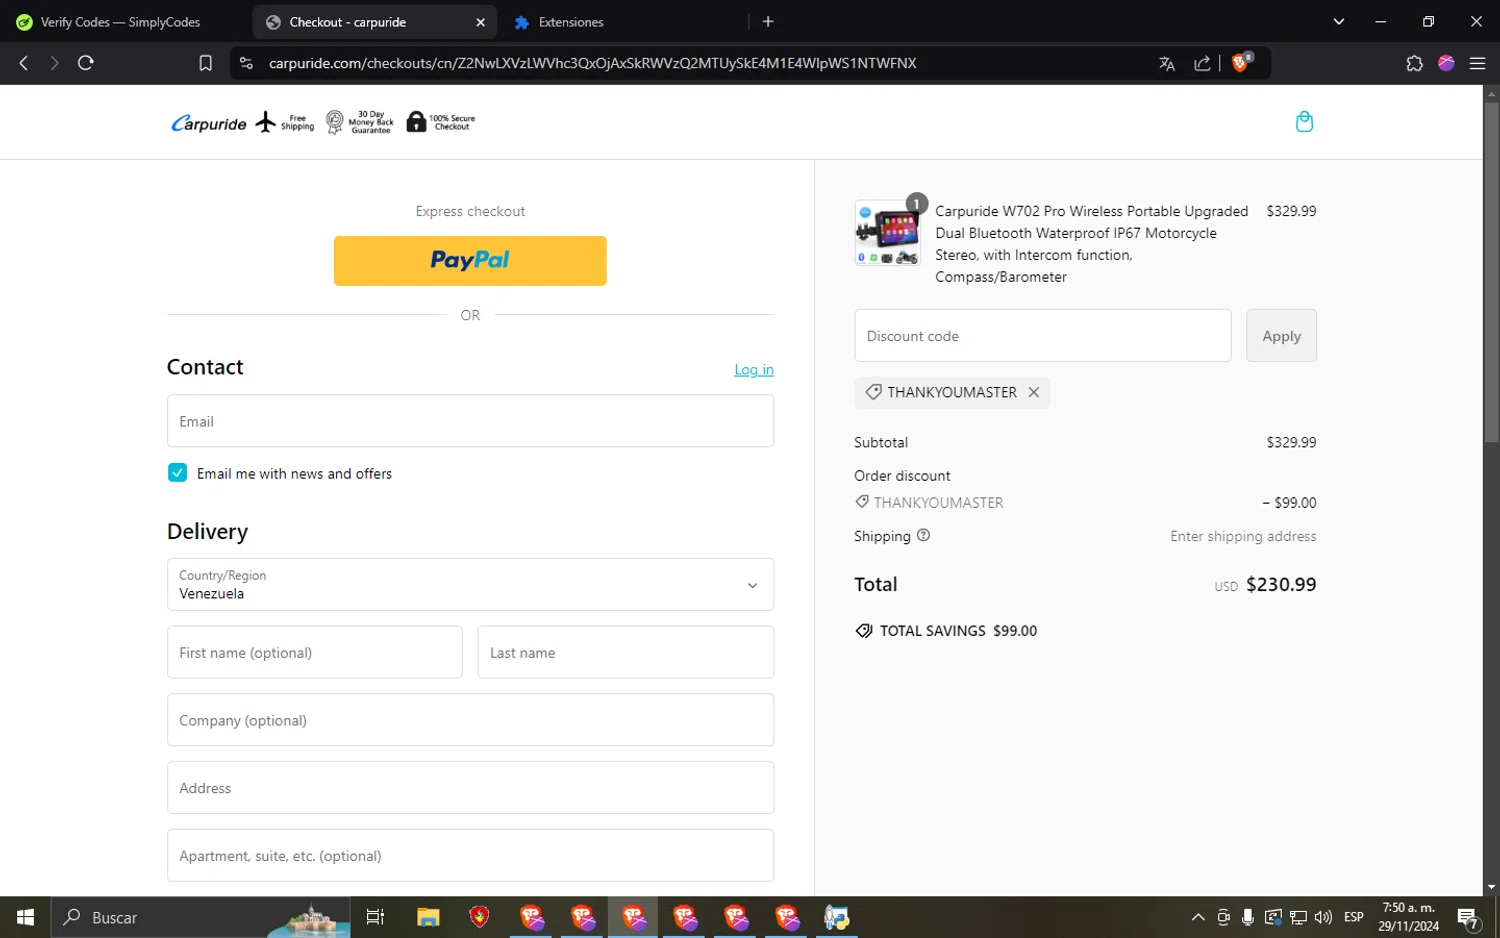Click the Last name field
Screen dimensions: 1500x938
coord(626,652)
